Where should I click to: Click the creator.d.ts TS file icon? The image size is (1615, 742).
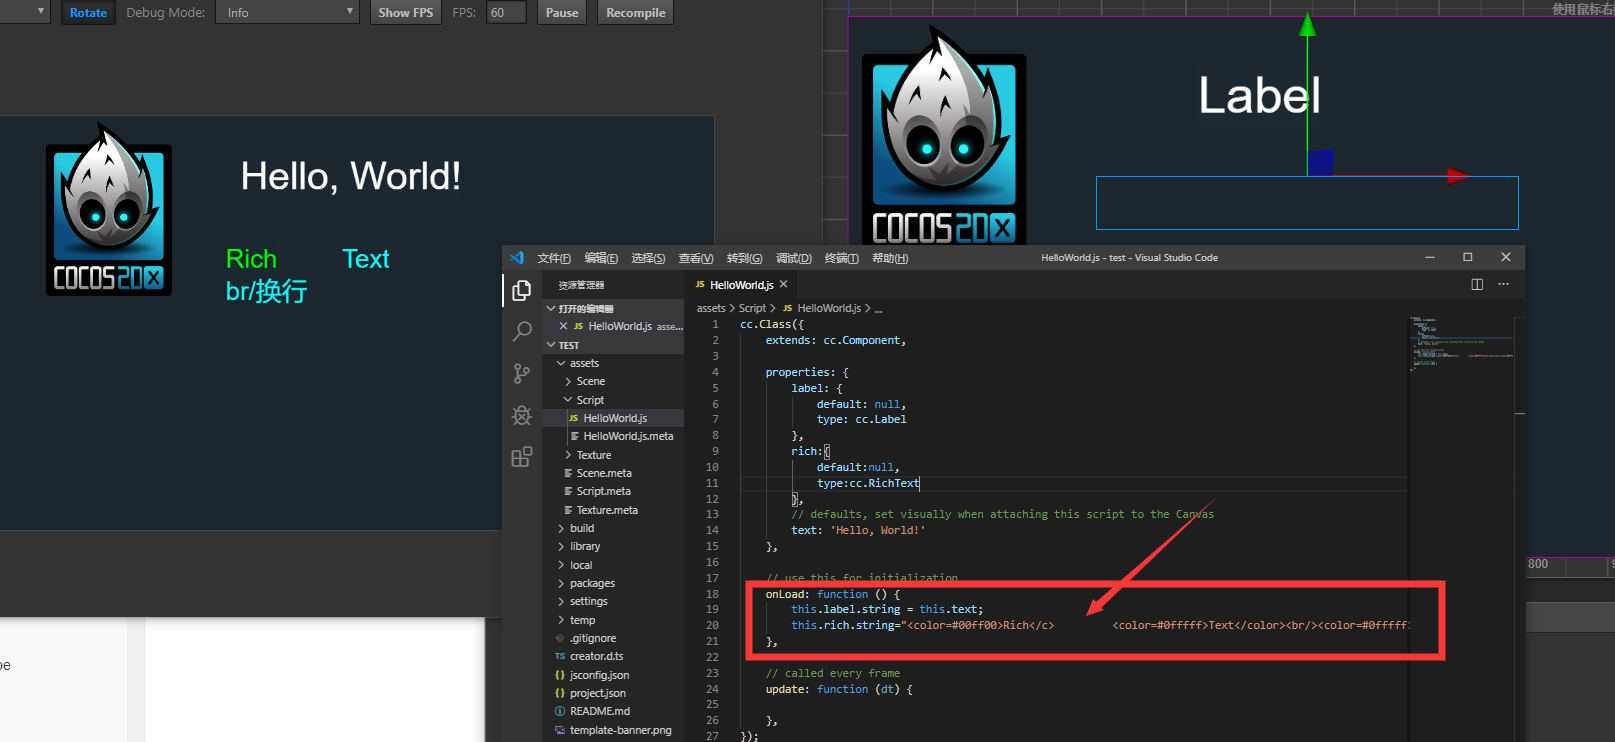(560, 657)
